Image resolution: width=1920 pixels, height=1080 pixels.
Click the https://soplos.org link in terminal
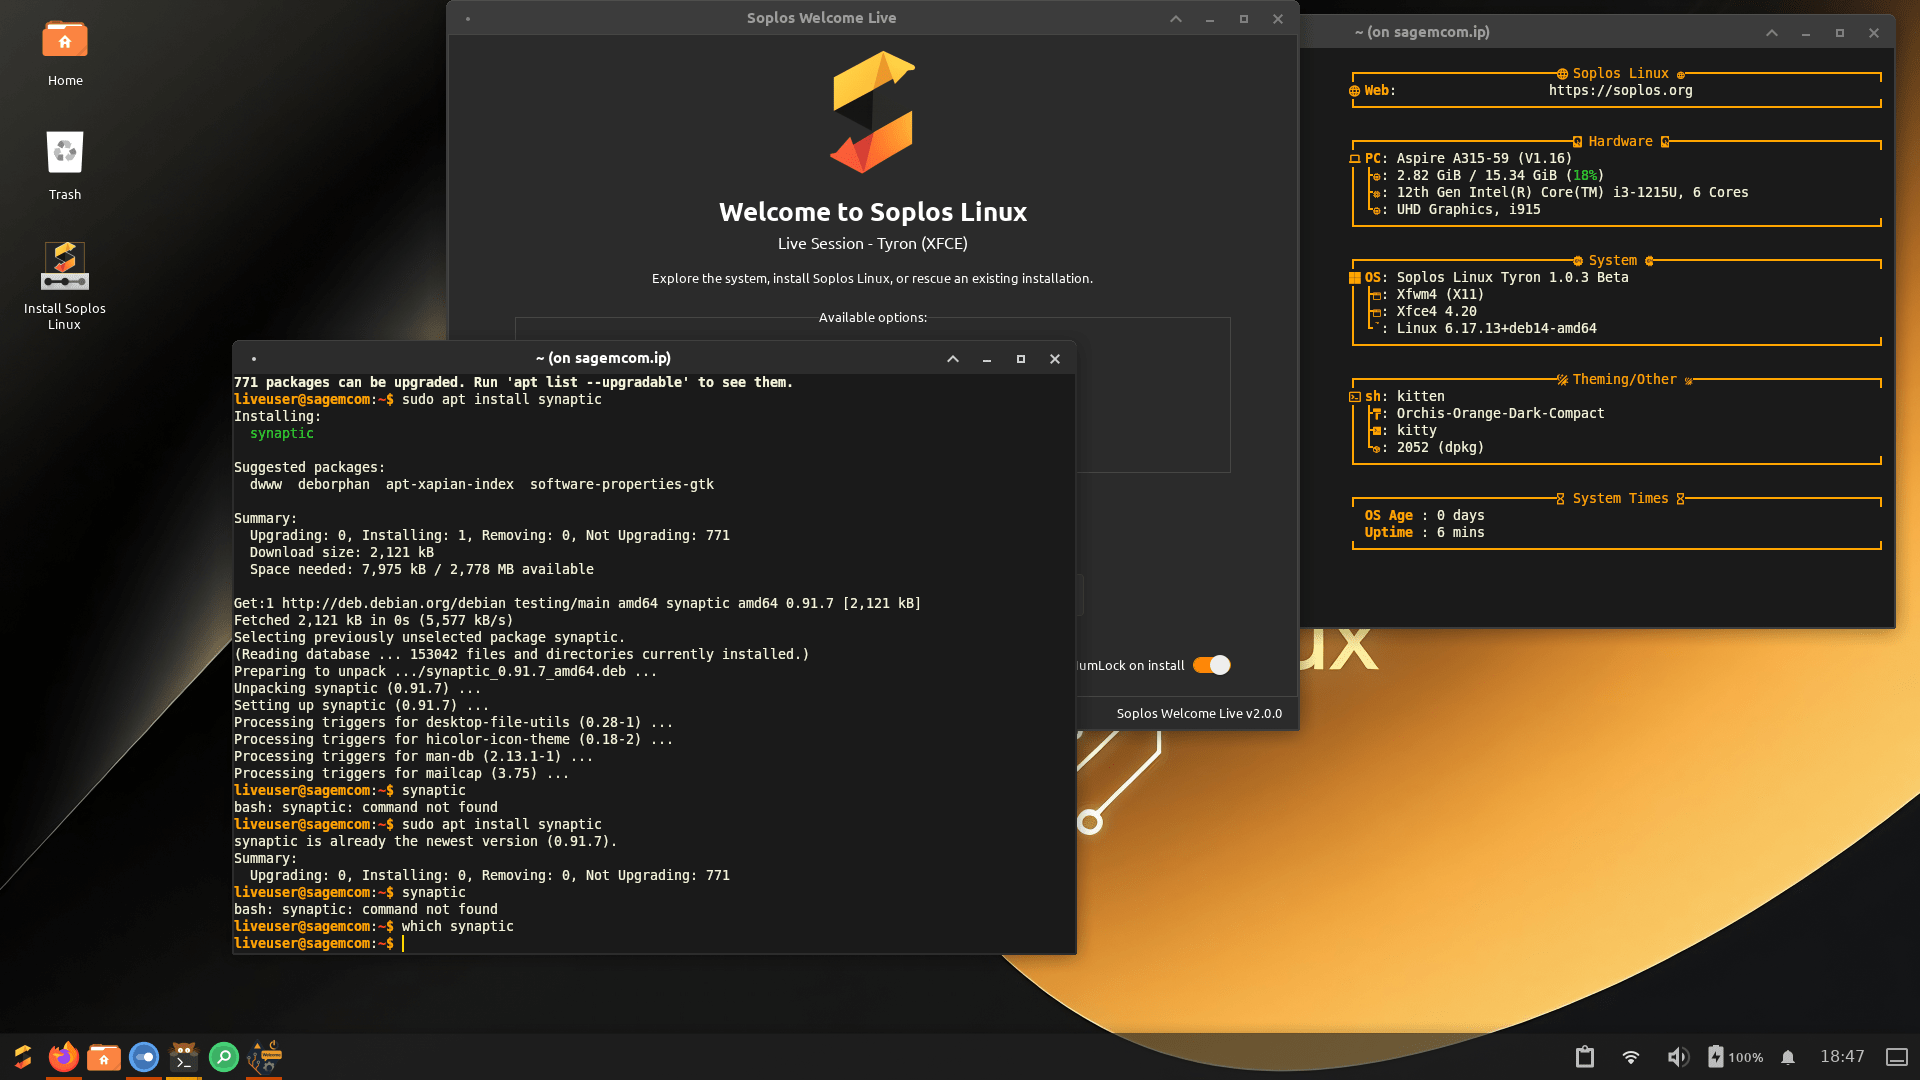pyautogui.click(x=1620, y=90)
